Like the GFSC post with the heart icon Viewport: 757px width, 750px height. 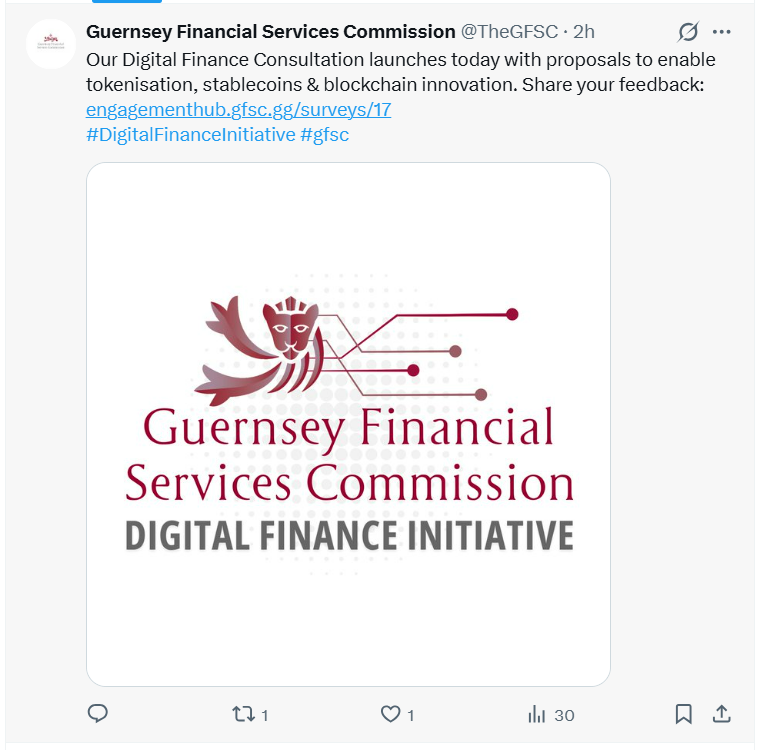coord(391,714)
